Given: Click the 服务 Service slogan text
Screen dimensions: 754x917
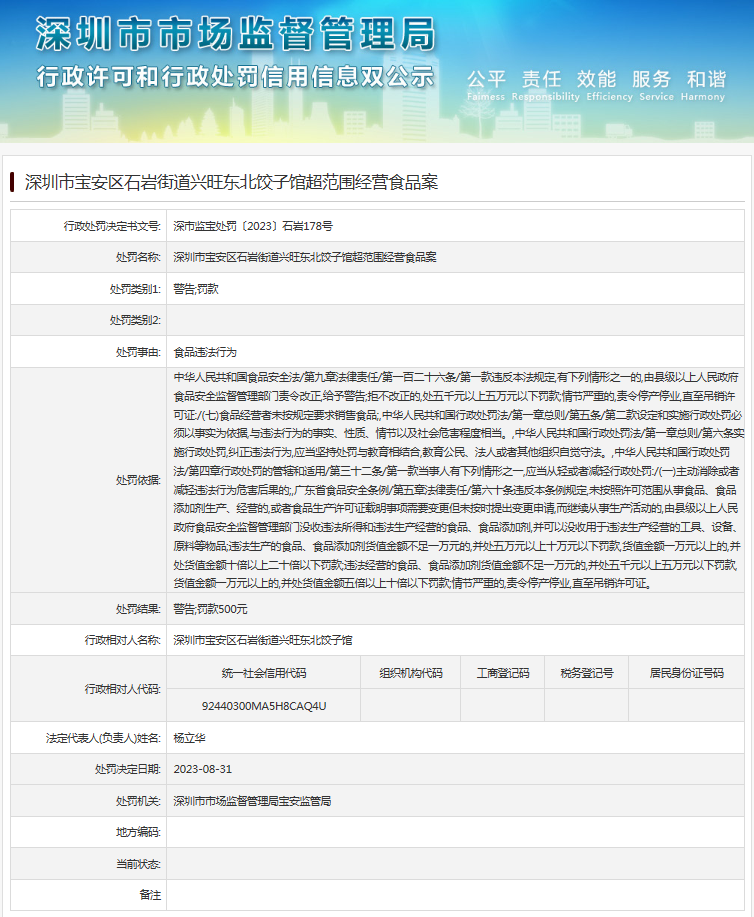Looking at the screenshot, I should click(656, 85).
